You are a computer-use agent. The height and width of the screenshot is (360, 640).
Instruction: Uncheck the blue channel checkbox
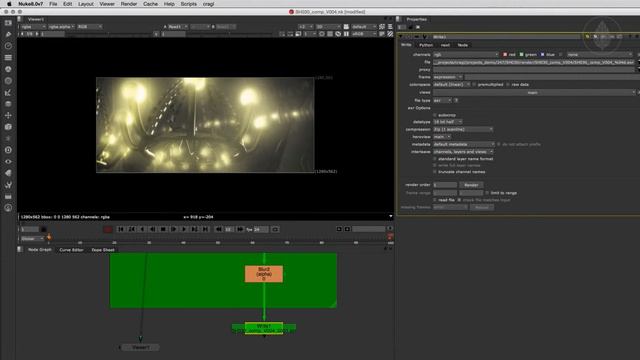[x=542, y=54]
